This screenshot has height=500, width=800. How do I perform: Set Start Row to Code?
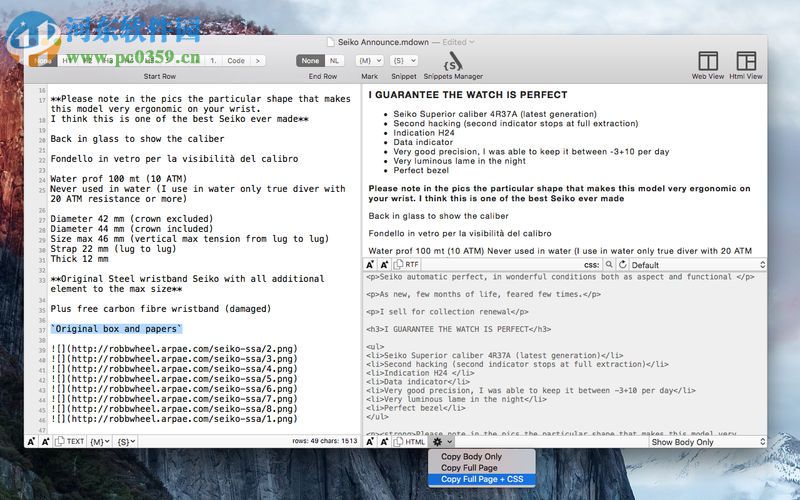[x=236, y=61]
